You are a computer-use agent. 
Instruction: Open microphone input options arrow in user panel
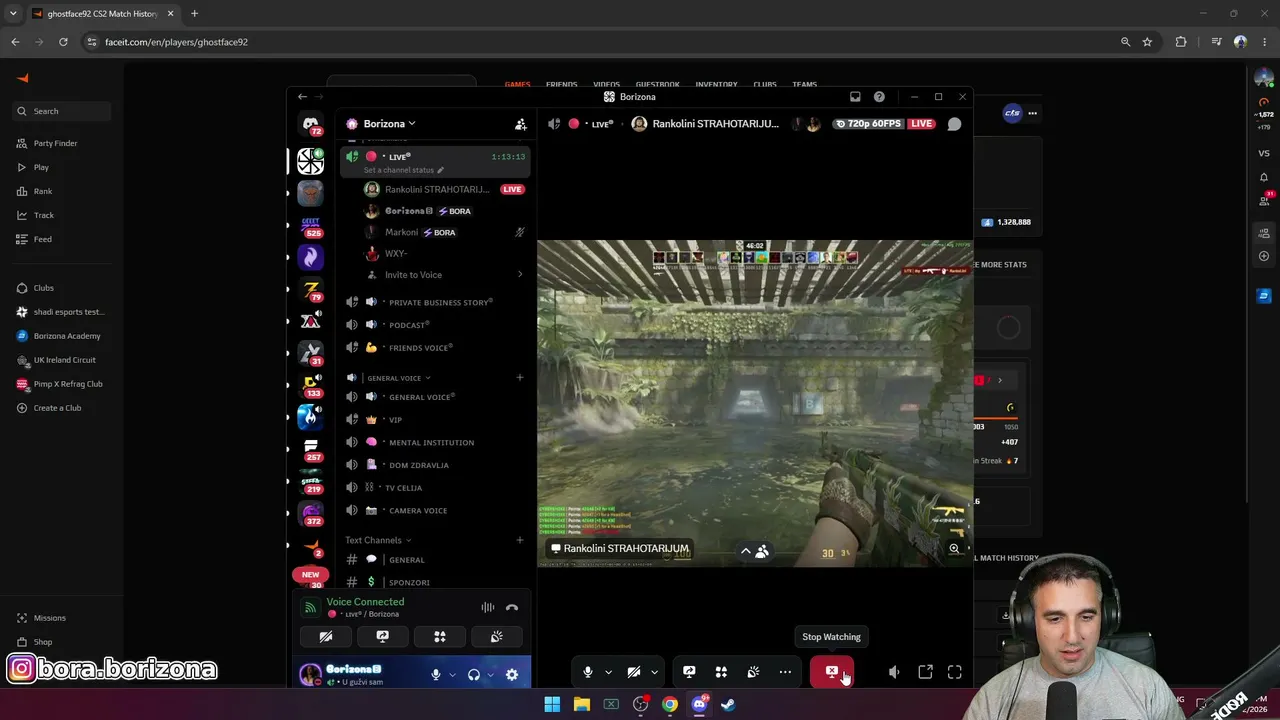point(452,675)
